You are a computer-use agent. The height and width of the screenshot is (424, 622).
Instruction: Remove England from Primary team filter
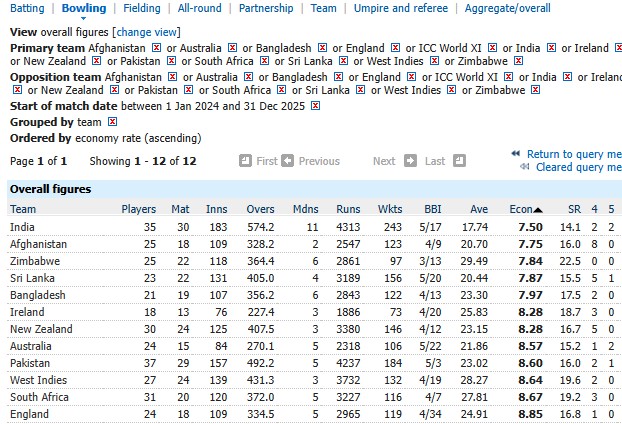tap(395, 48)
